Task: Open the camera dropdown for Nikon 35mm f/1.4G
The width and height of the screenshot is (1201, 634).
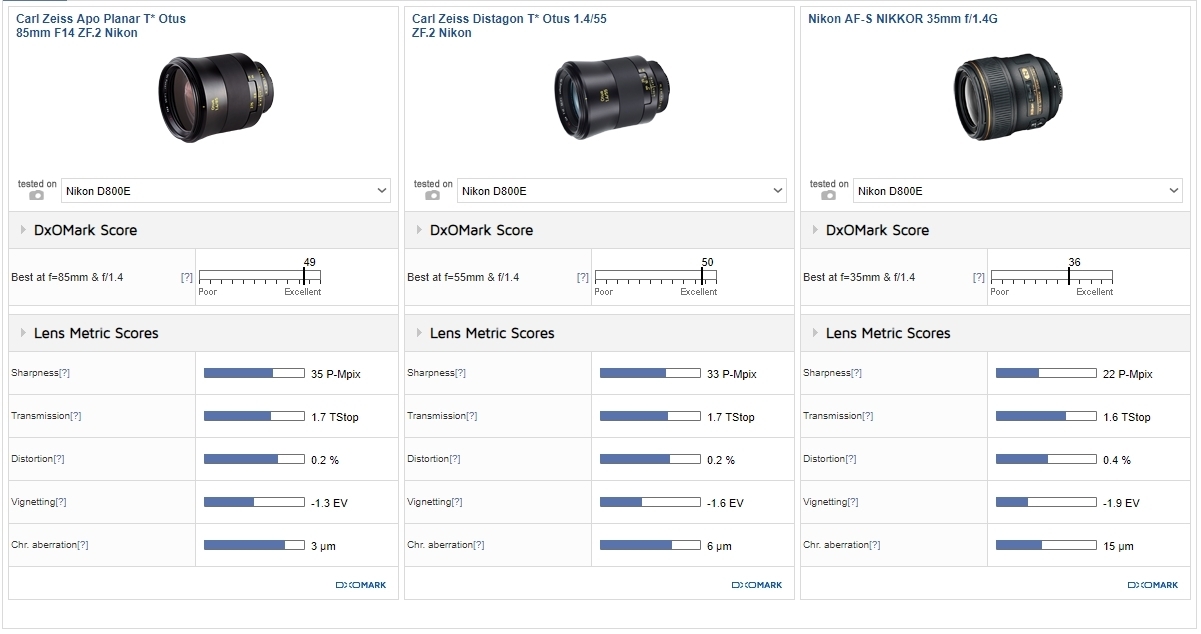Action: tap(1018, 191)
